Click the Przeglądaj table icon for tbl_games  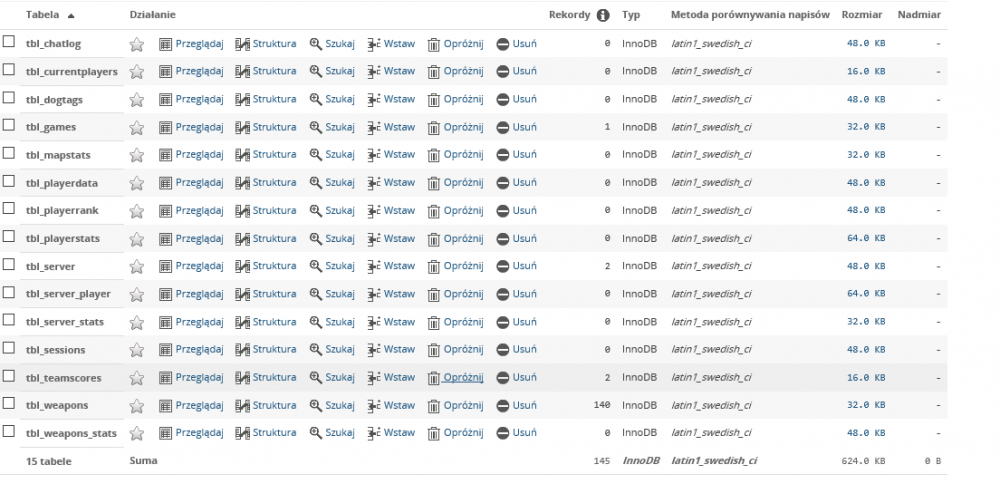(x=166, y=128)
